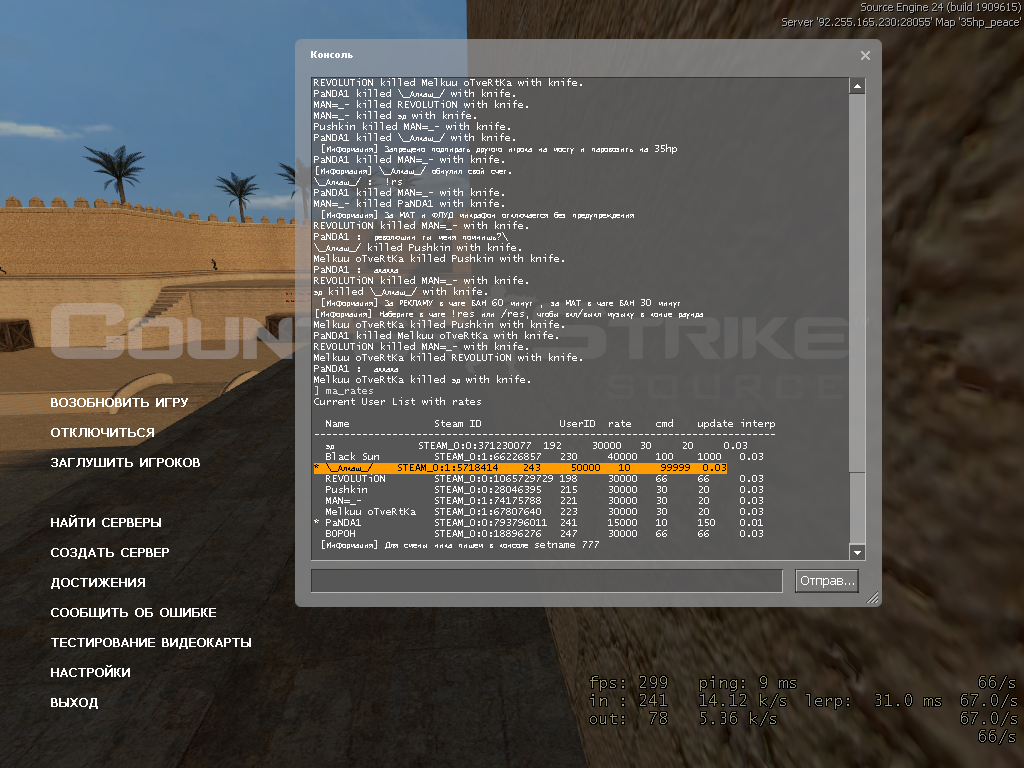This screenshot has width=1024, height=768.
Task: Select ОТКЛЮЧИТЬСЯ to disconnect from server
Action: [x=103, y=432]
